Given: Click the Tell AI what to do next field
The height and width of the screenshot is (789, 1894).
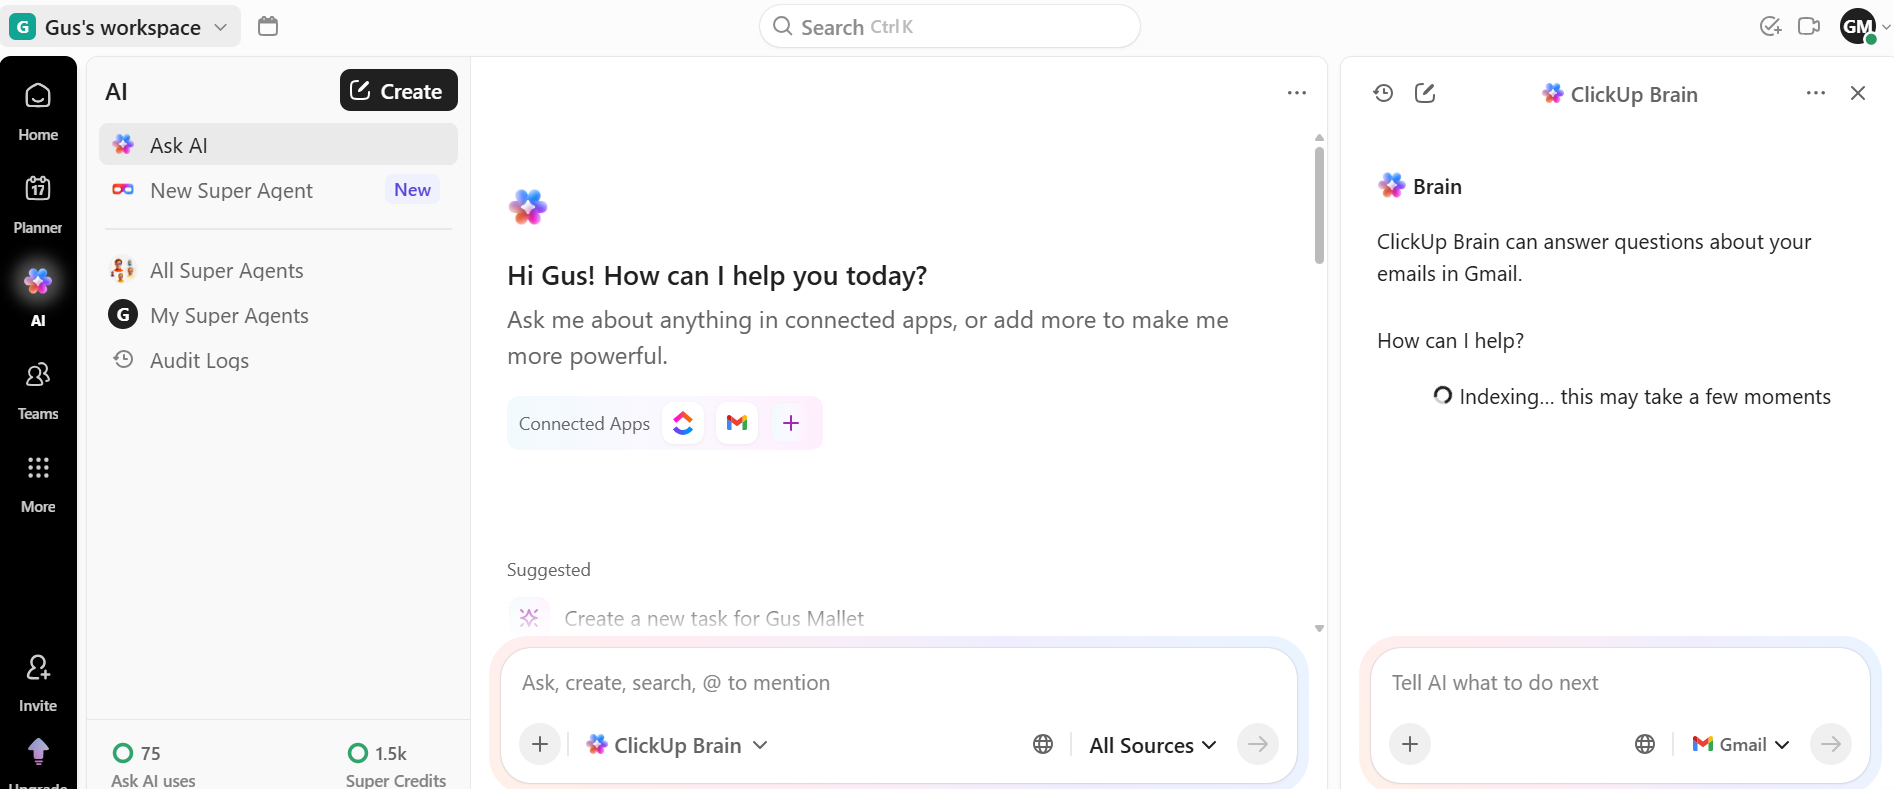Looking at the screenshot, I should coord(1560,683).
